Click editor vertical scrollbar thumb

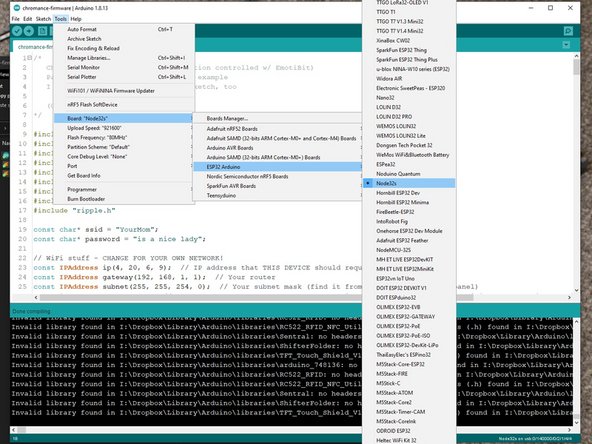[x=576, y=68]
